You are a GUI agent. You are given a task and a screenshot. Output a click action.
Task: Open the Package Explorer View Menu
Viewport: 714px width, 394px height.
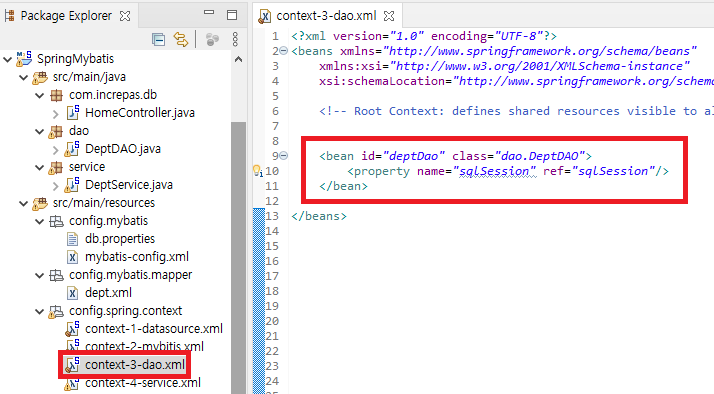pyautogui.click(x=235, y=40)
